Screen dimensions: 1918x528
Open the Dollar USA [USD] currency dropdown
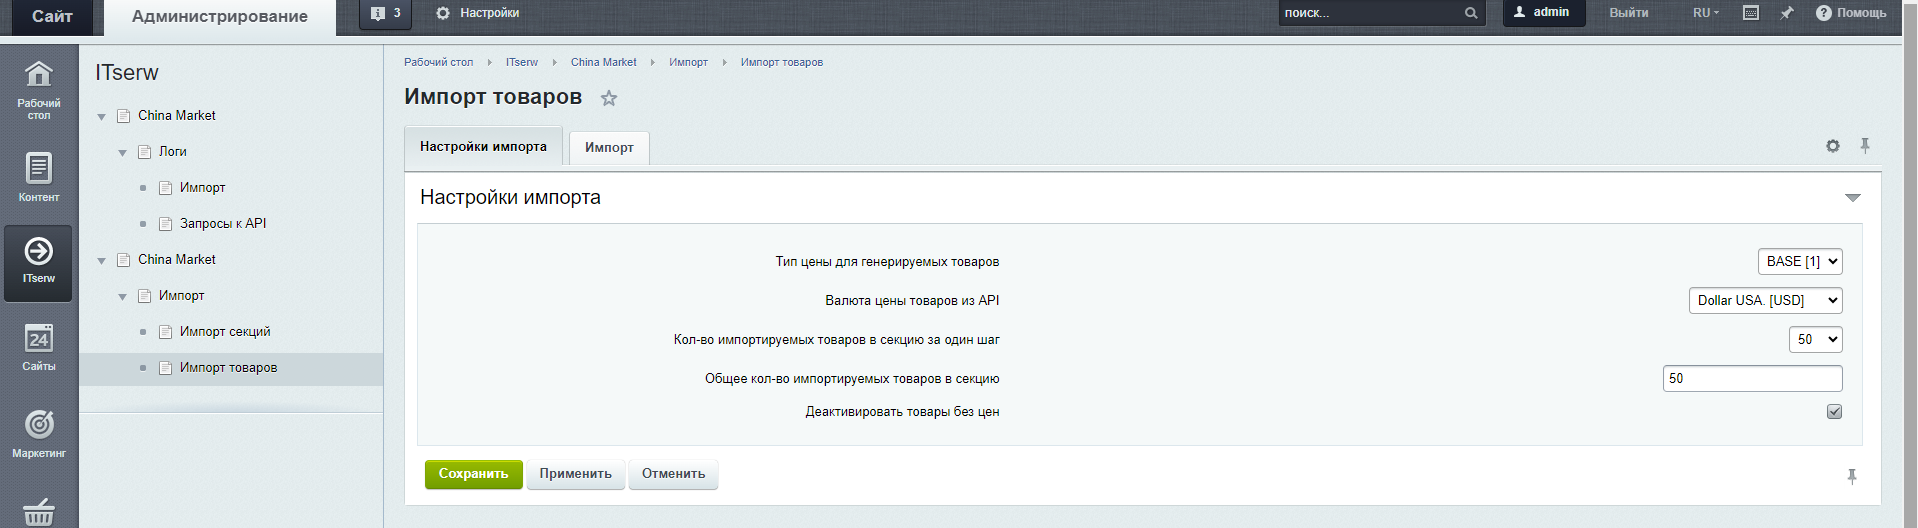(1765, 300)
